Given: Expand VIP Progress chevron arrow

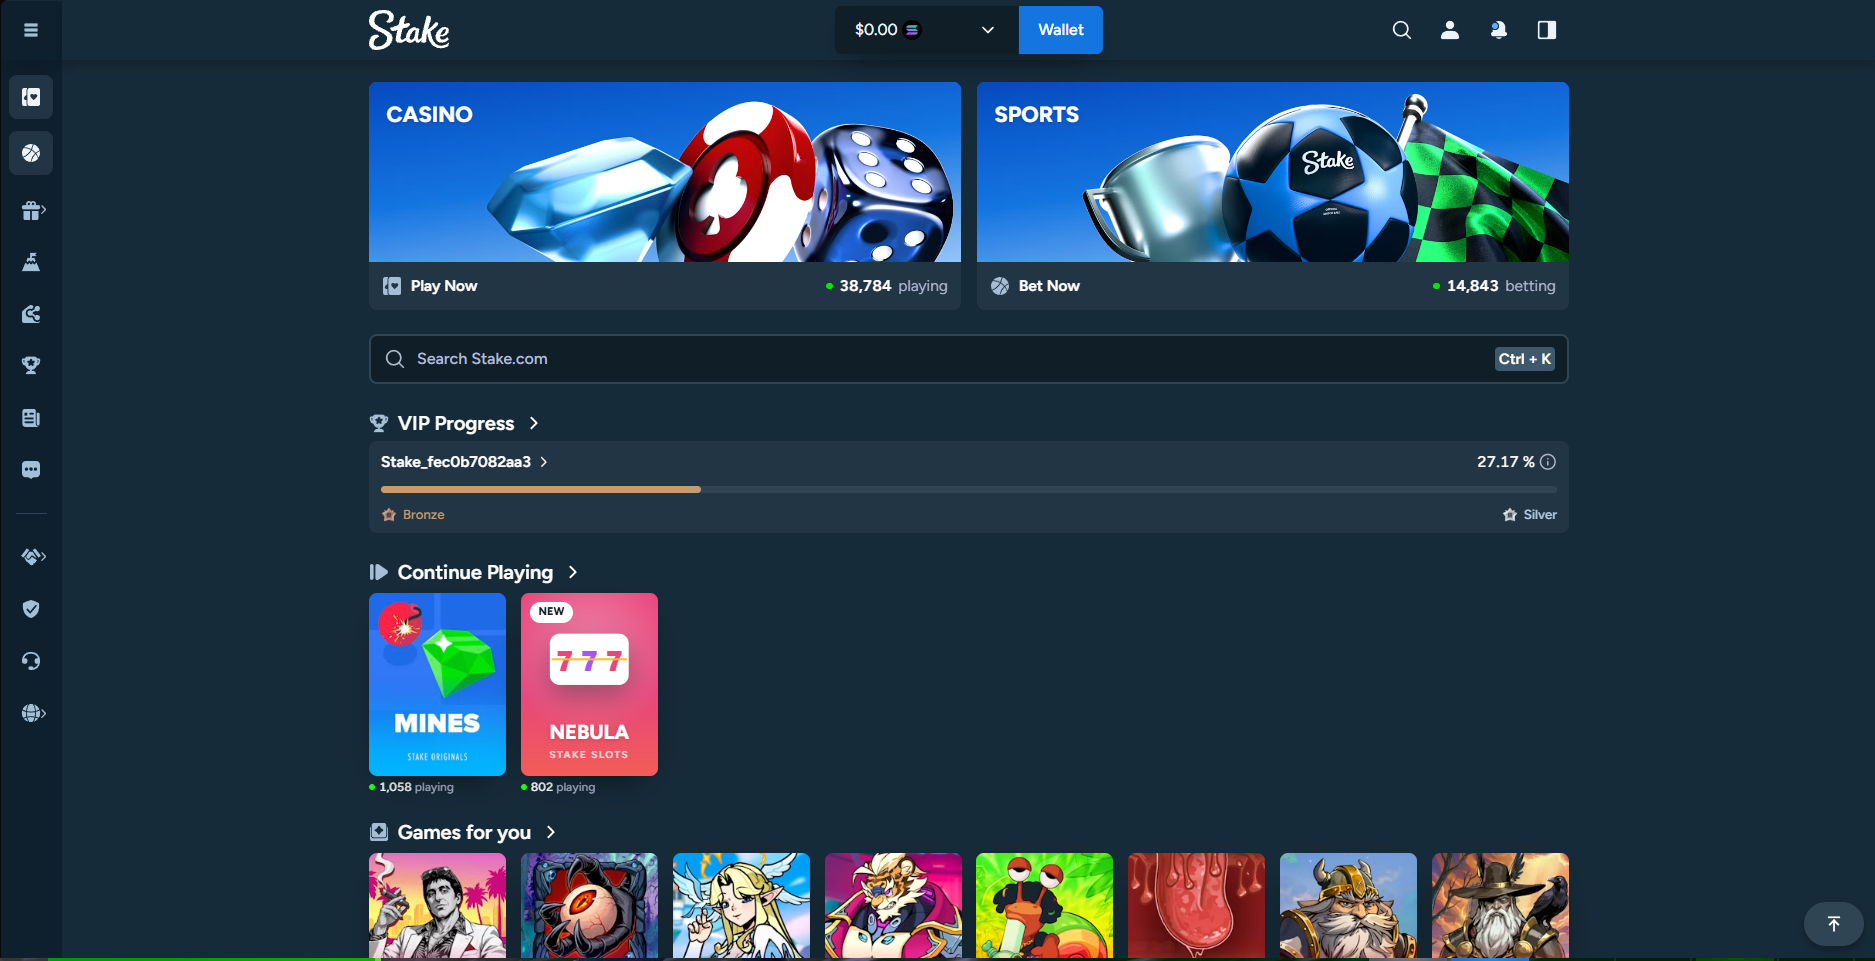Looking at the screenshot, I should coord(534,423).
